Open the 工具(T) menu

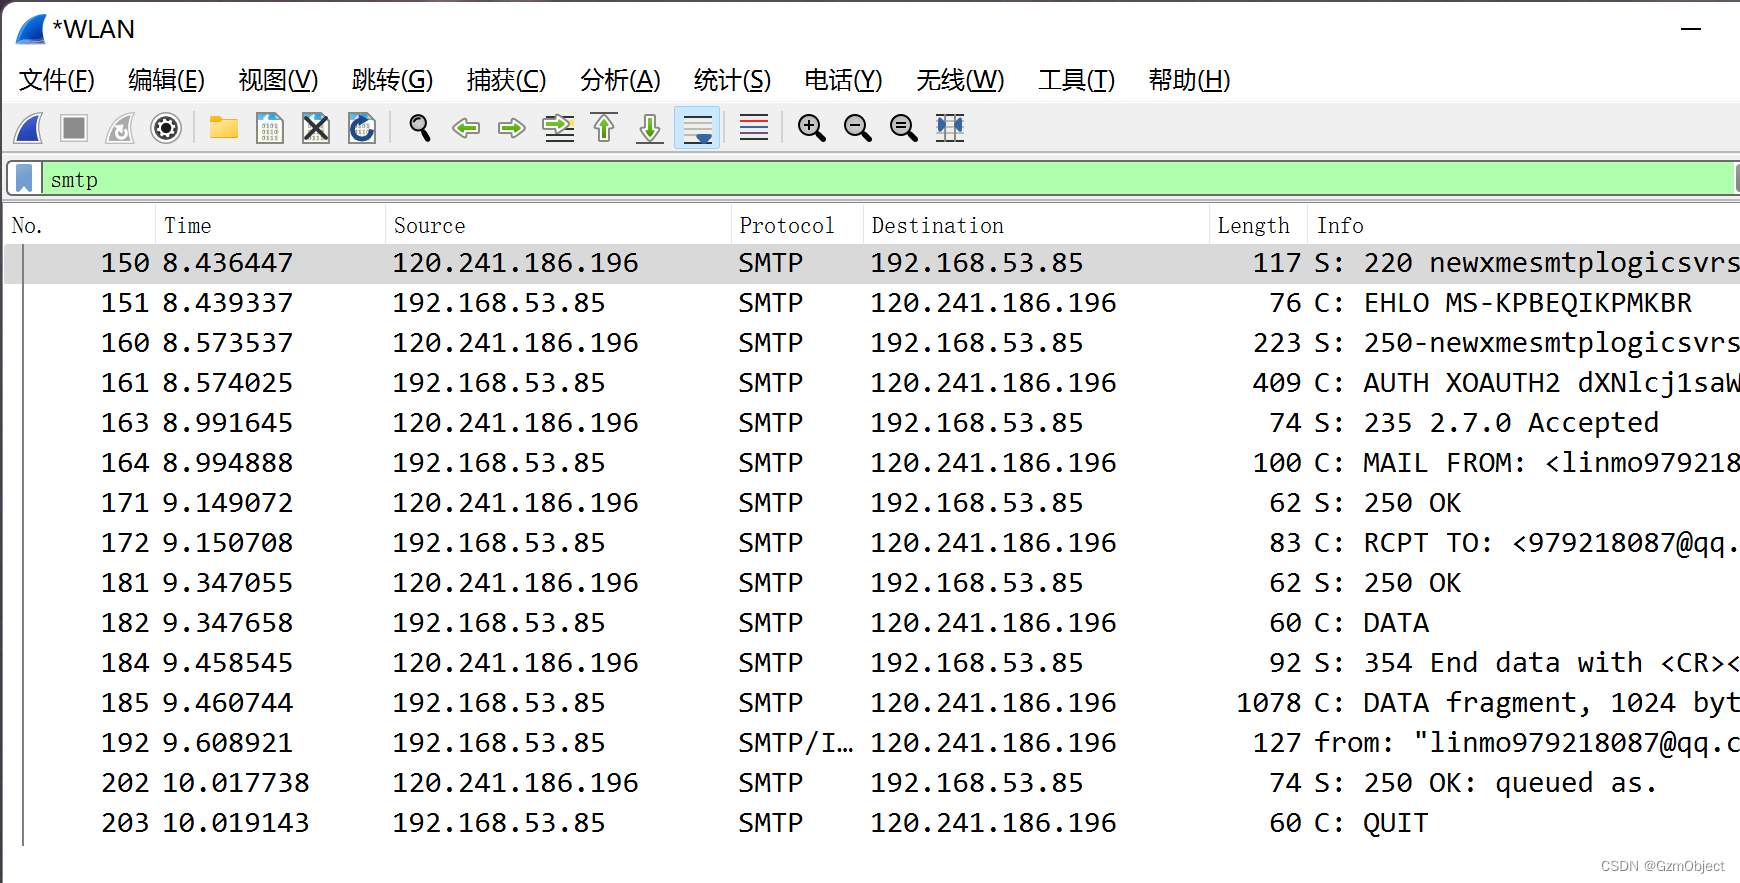pos(1076,80)
